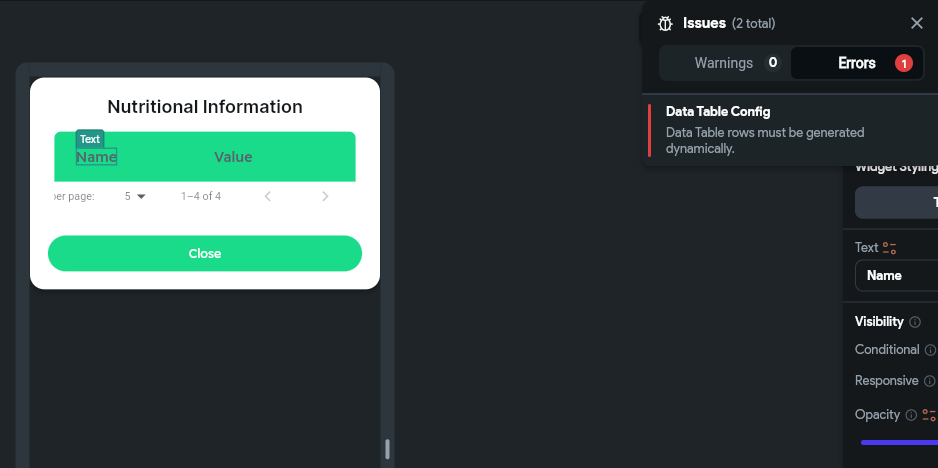Click the green Close button
This screenshot has width=938, height=468.
pos(205,254)
